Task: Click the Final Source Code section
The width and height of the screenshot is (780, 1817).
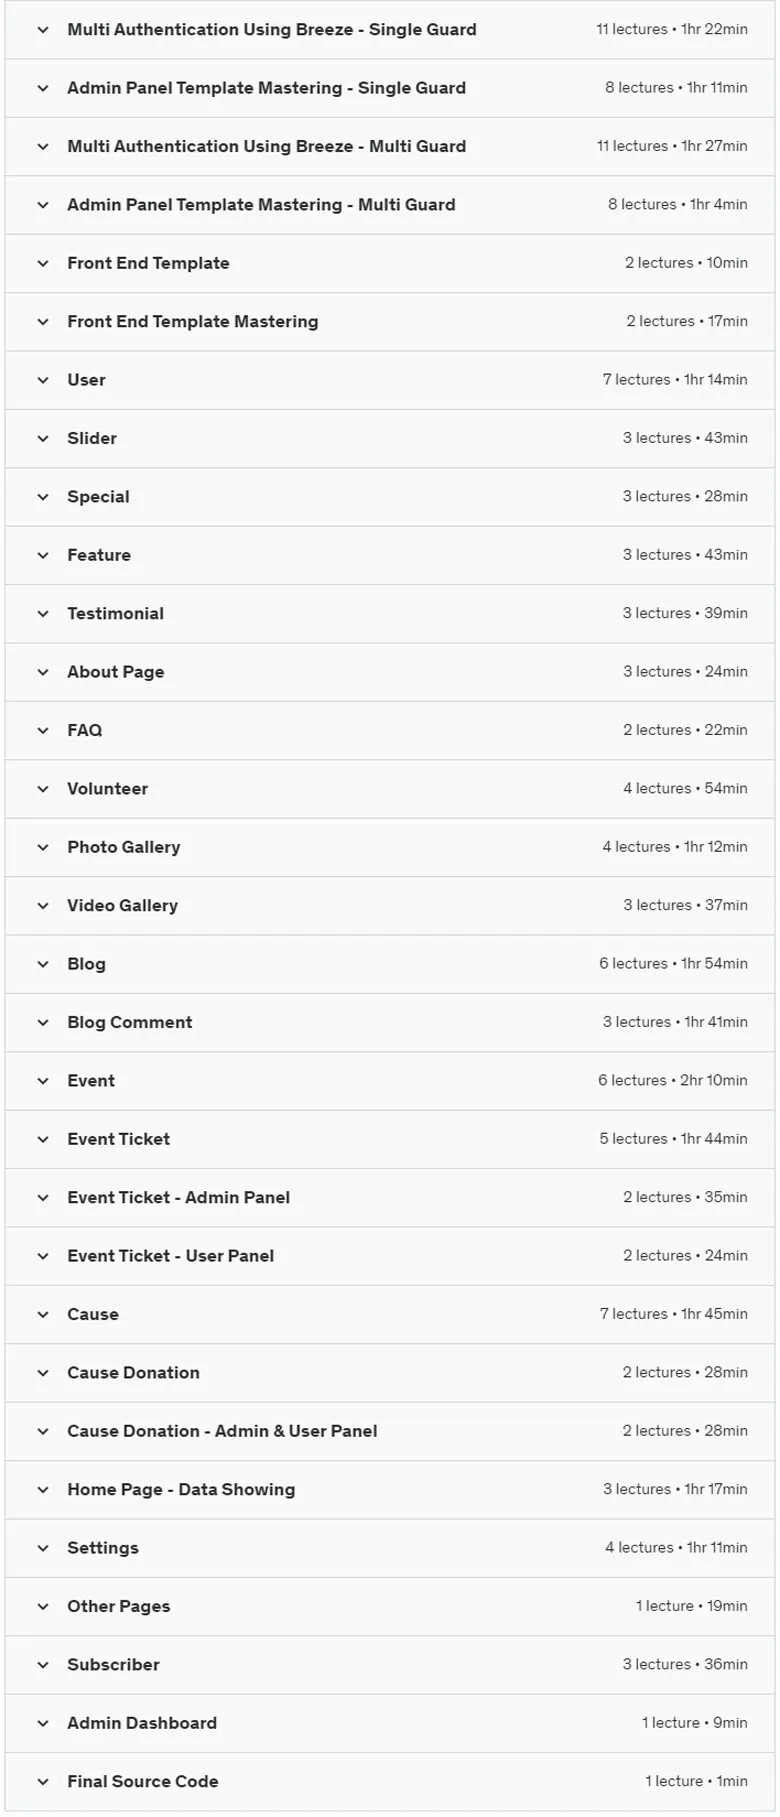Action: pyautogui.click(x=390, y=1782)
